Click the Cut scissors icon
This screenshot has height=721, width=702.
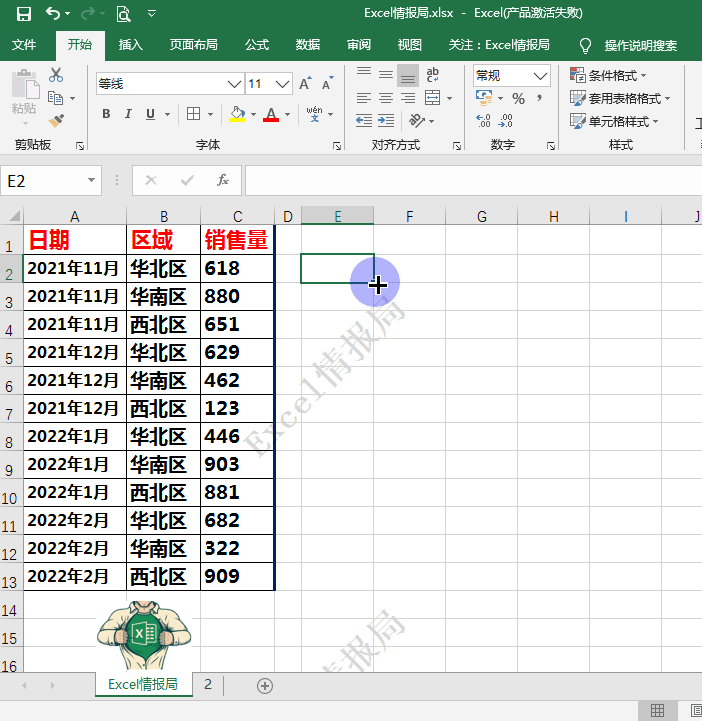(x=56, y=75)
